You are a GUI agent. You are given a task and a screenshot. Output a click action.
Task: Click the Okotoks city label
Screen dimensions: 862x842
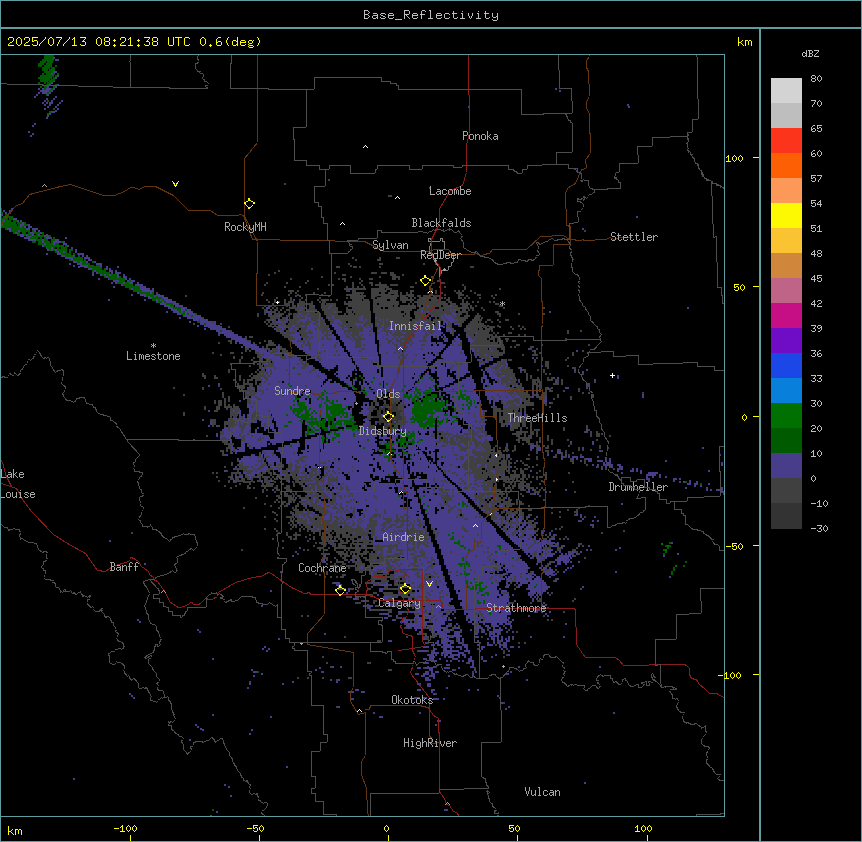tap(412, 700)
